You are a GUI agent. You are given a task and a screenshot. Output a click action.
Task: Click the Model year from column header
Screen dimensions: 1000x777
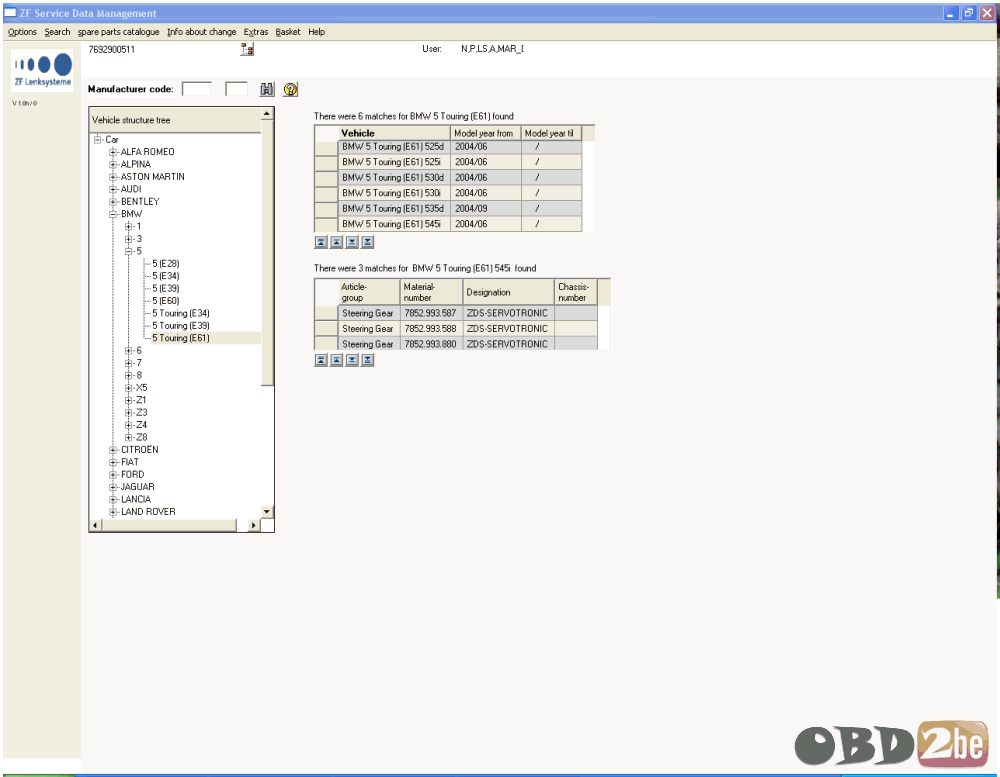click(x=485, y=133)
